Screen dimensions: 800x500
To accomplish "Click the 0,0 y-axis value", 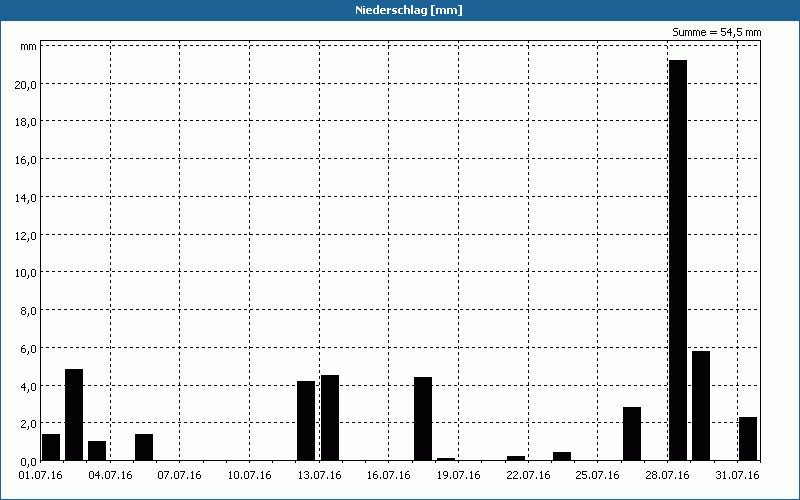I will [28, 462].
